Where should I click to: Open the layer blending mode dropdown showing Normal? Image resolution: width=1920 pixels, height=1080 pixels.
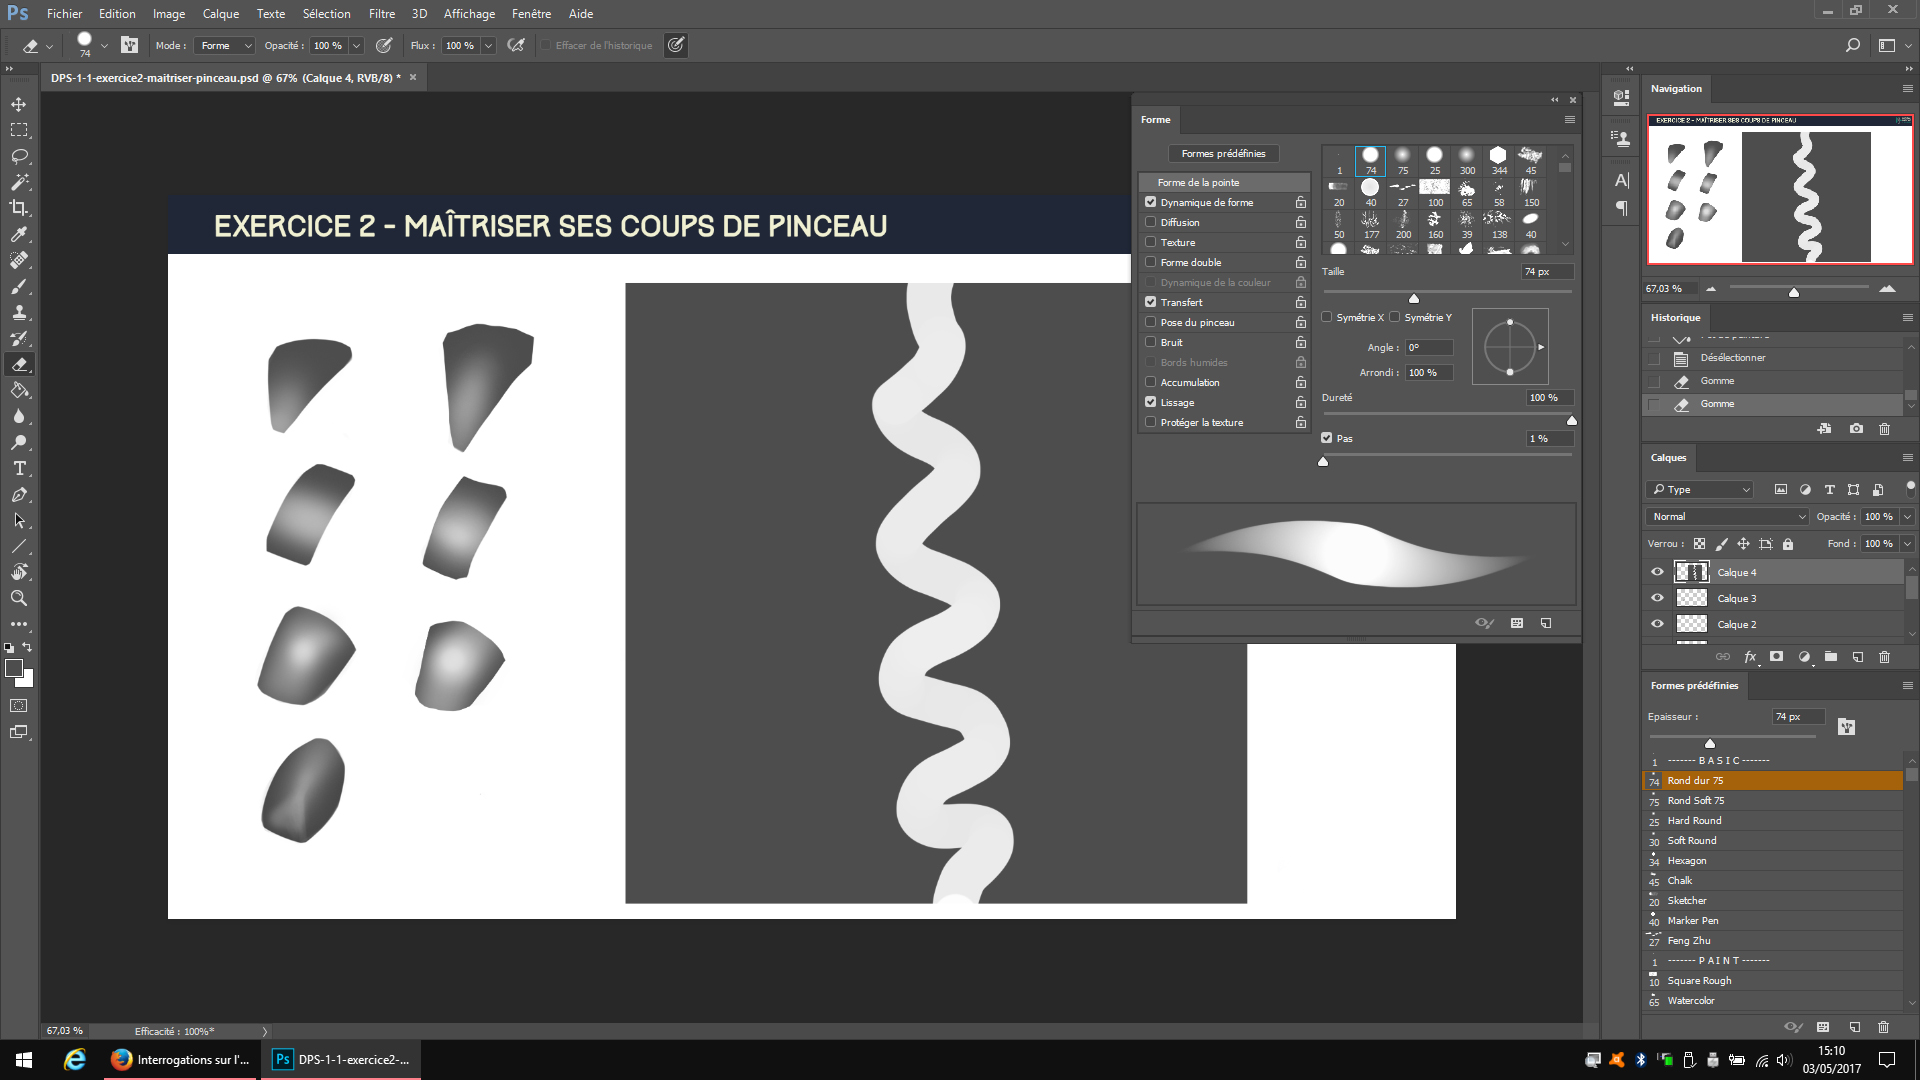click(x=1725, y=516)
